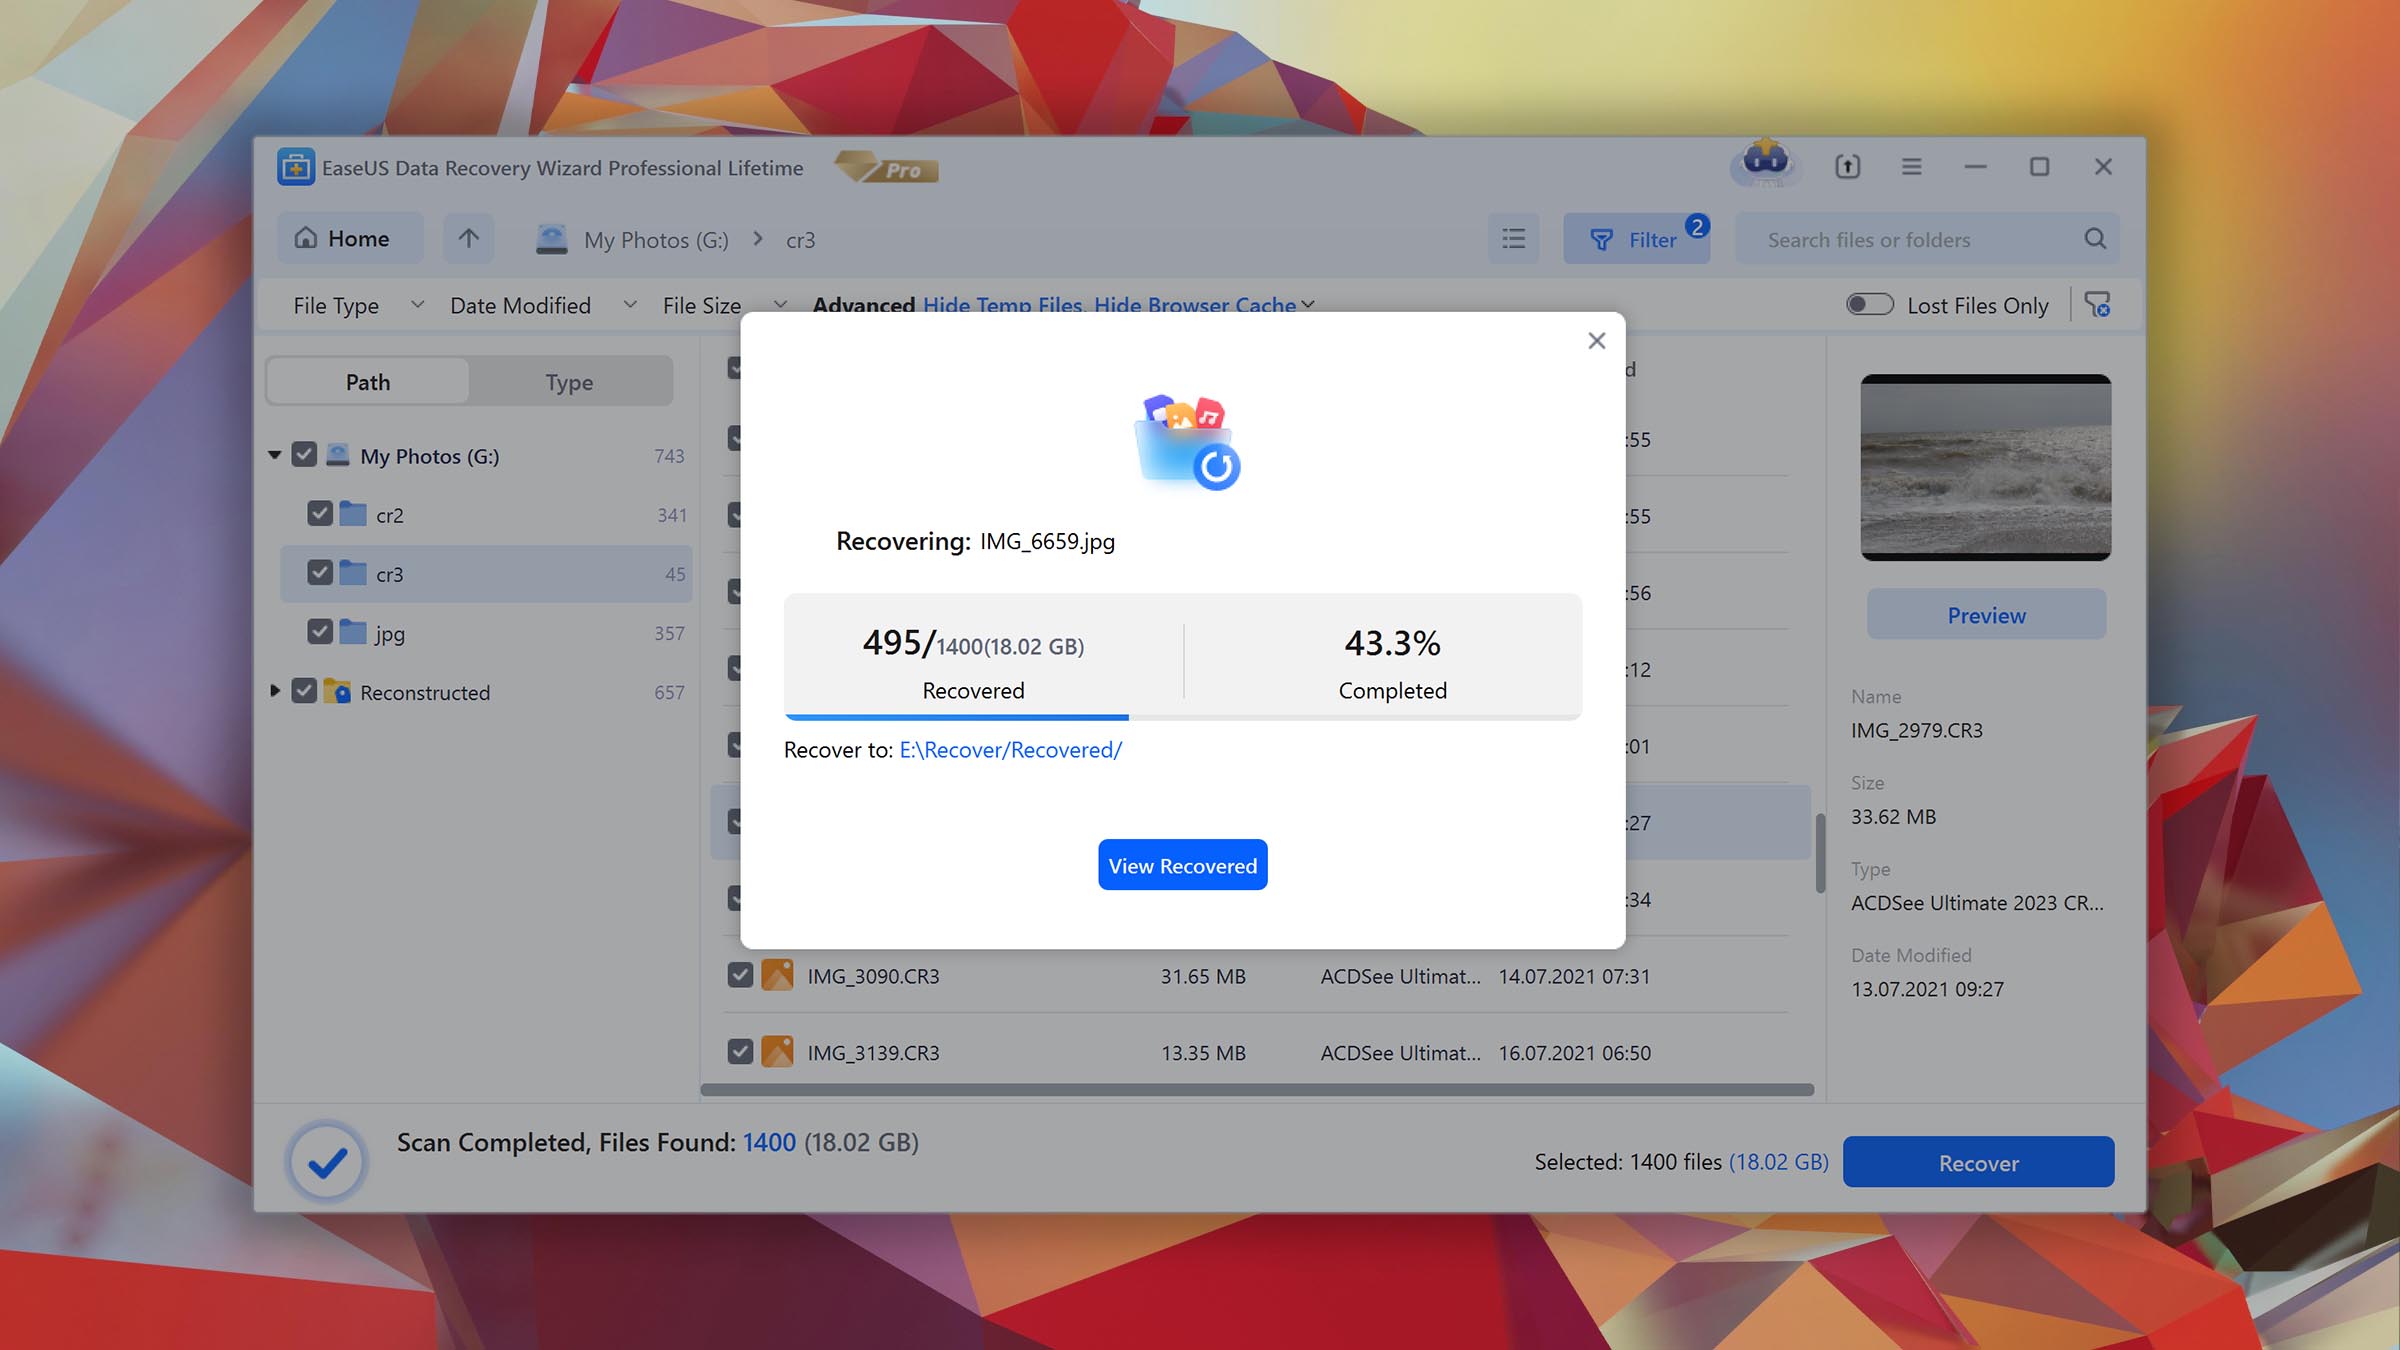Expand the Reconstructed tree node
The width and height of the screenshot is (2400, 1350).
(x=274, y=691)
